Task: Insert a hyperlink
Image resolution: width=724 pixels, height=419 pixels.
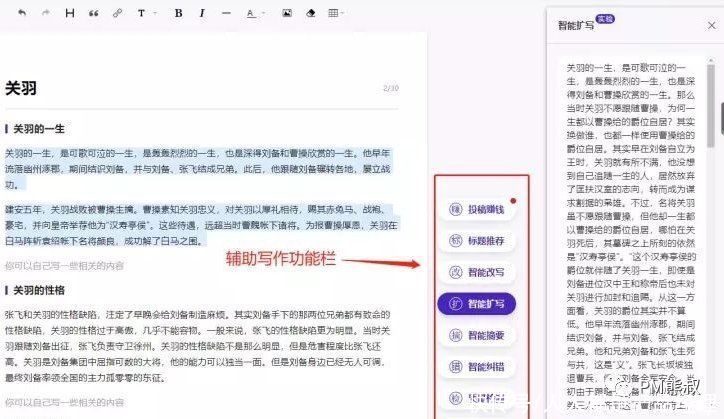Action: point(118,13)
